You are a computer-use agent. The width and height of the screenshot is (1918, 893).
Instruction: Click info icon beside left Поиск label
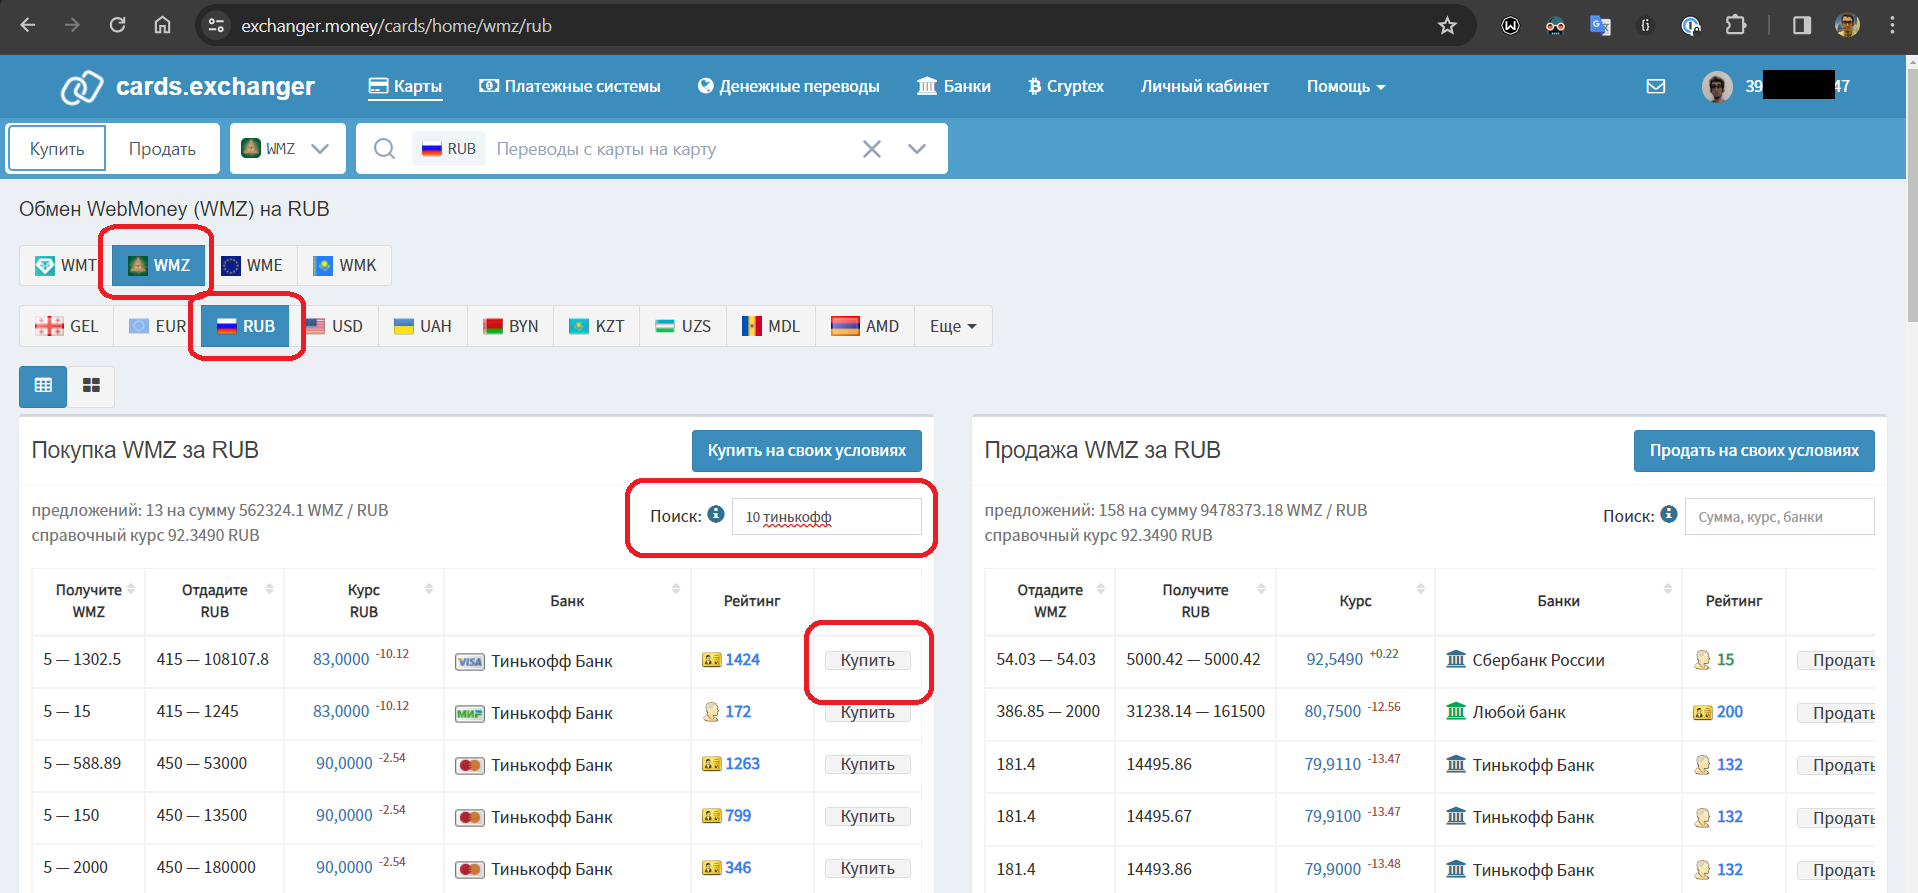pyautogui.click(x=716, y=515)
